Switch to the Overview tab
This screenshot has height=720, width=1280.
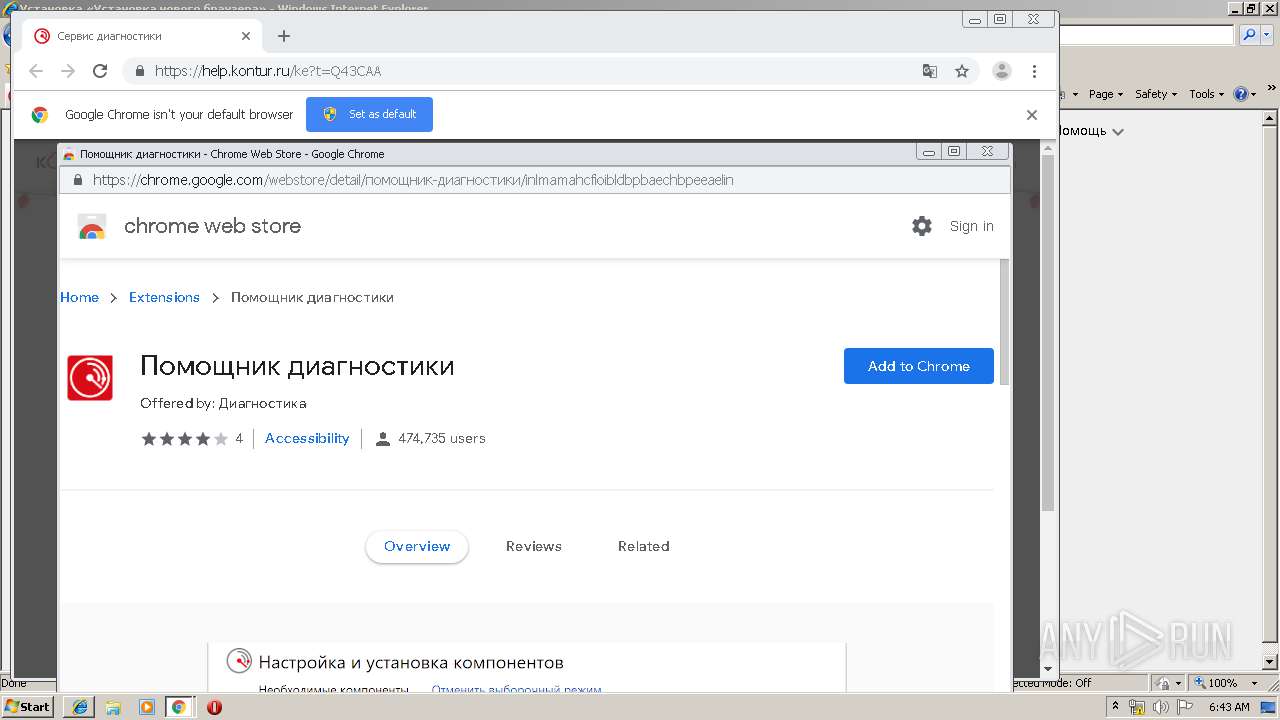click(417, 546)
